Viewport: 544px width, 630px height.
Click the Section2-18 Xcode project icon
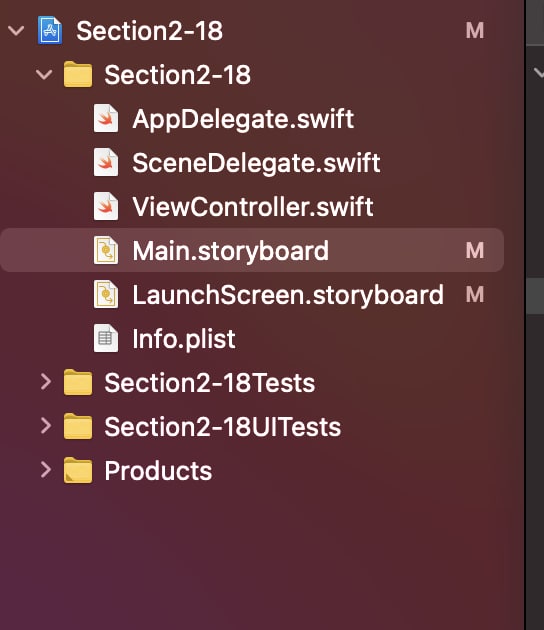50,31
